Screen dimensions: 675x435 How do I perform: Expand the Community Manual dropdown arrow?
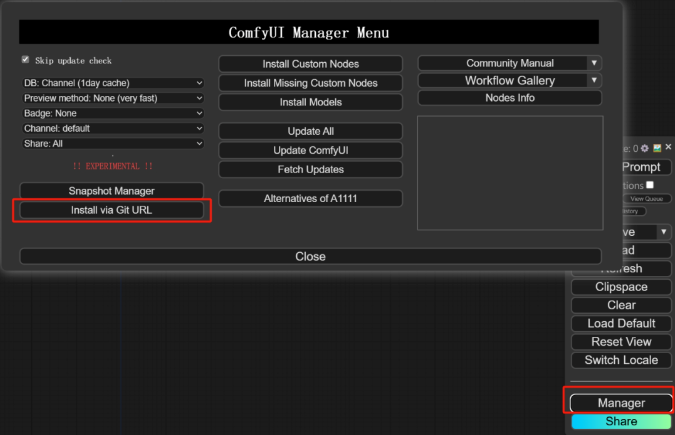[x=594, y=63]
